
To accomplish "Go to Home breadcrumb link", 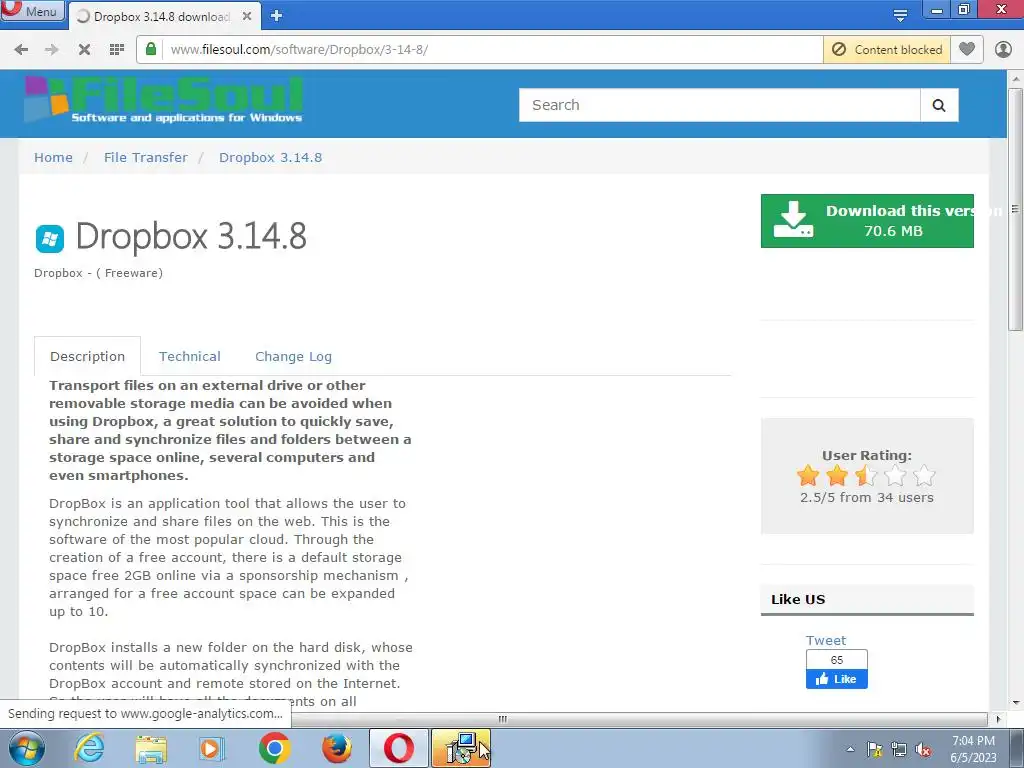I will (54, 157).
